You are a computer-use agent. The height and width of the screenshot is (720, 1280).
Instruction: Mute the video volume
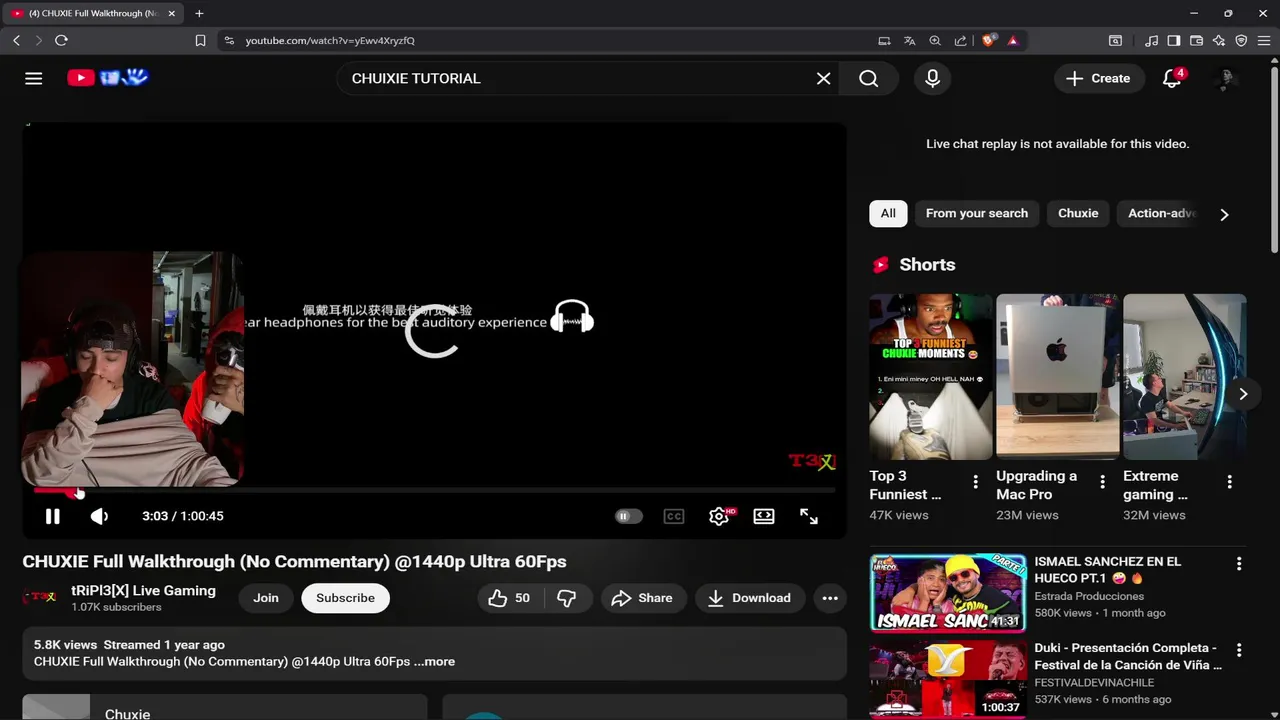[x=99, y=516]
